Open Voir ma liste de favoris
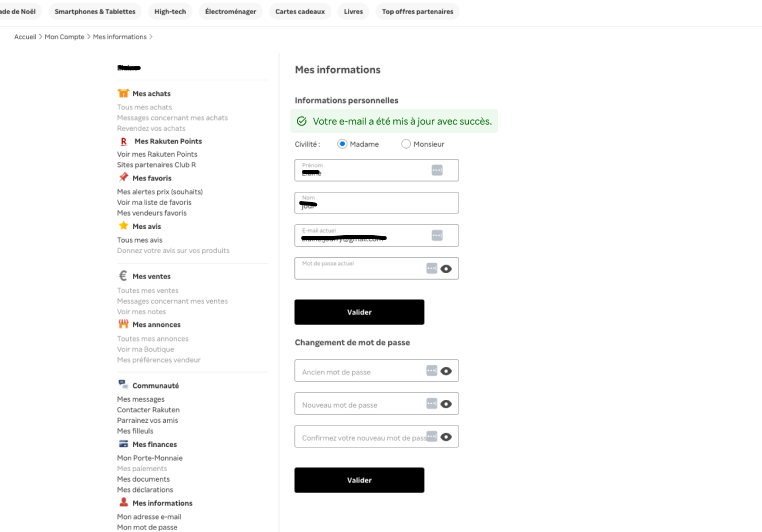Screen dimensions: 762x532 154,202
